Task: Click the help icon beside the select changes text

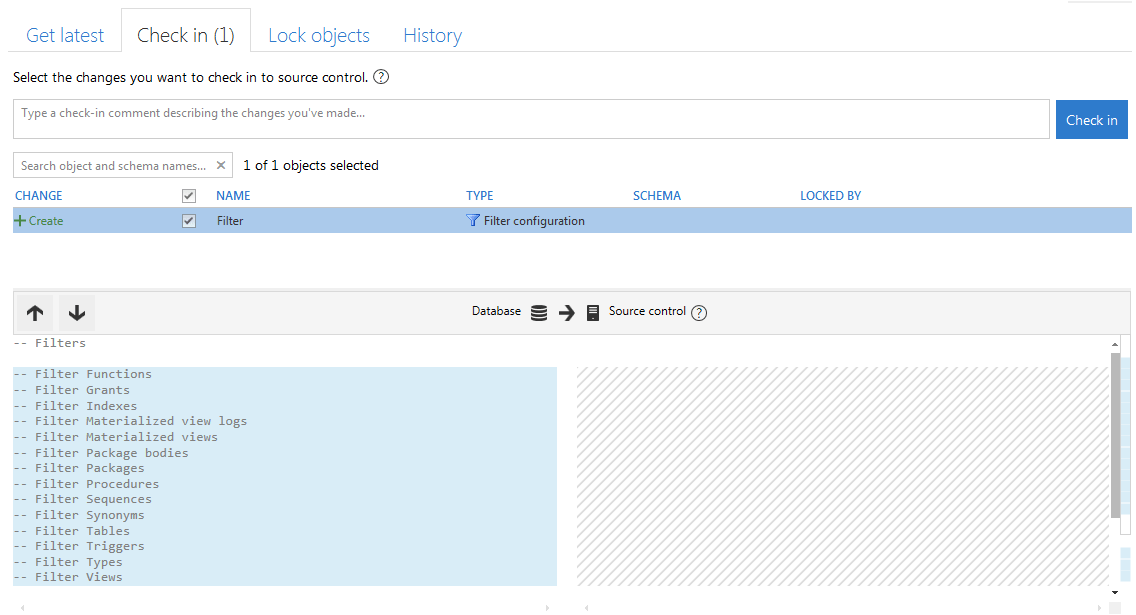Action: 381,77
